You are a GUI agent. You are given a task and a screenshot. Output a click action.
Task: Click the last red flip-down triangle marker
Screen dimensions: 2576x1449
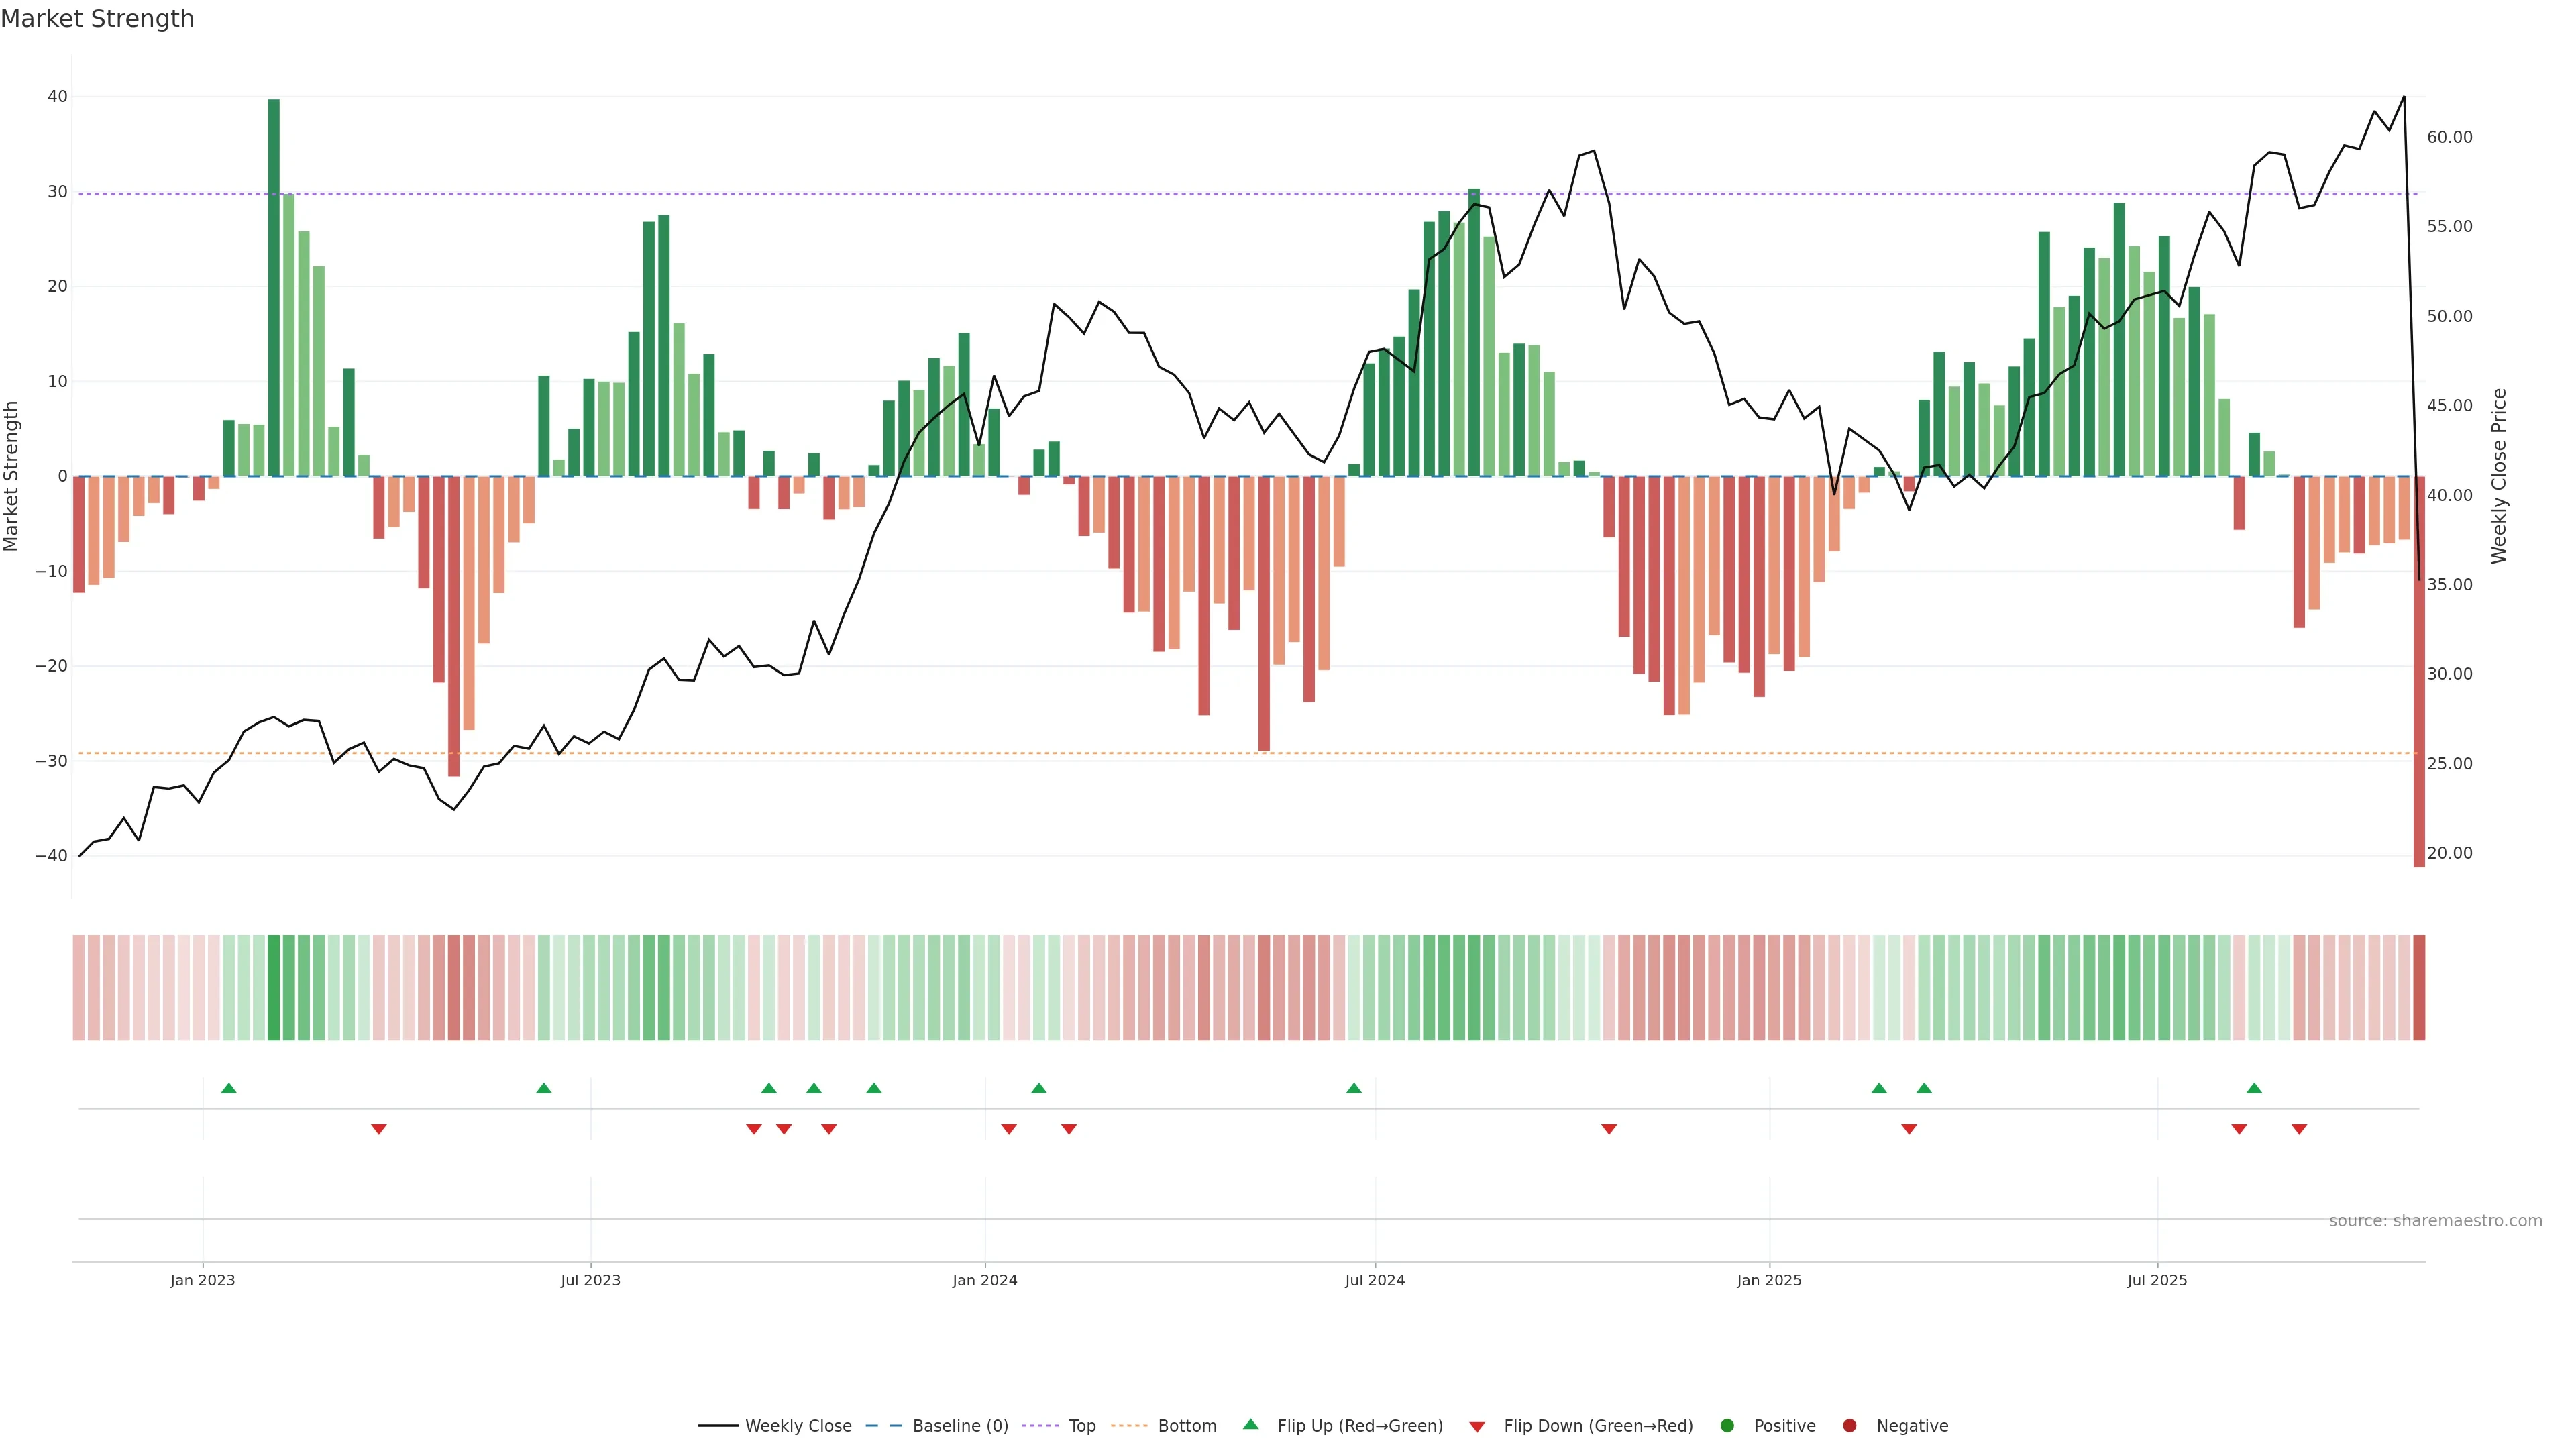(x=2299, y=1129)
